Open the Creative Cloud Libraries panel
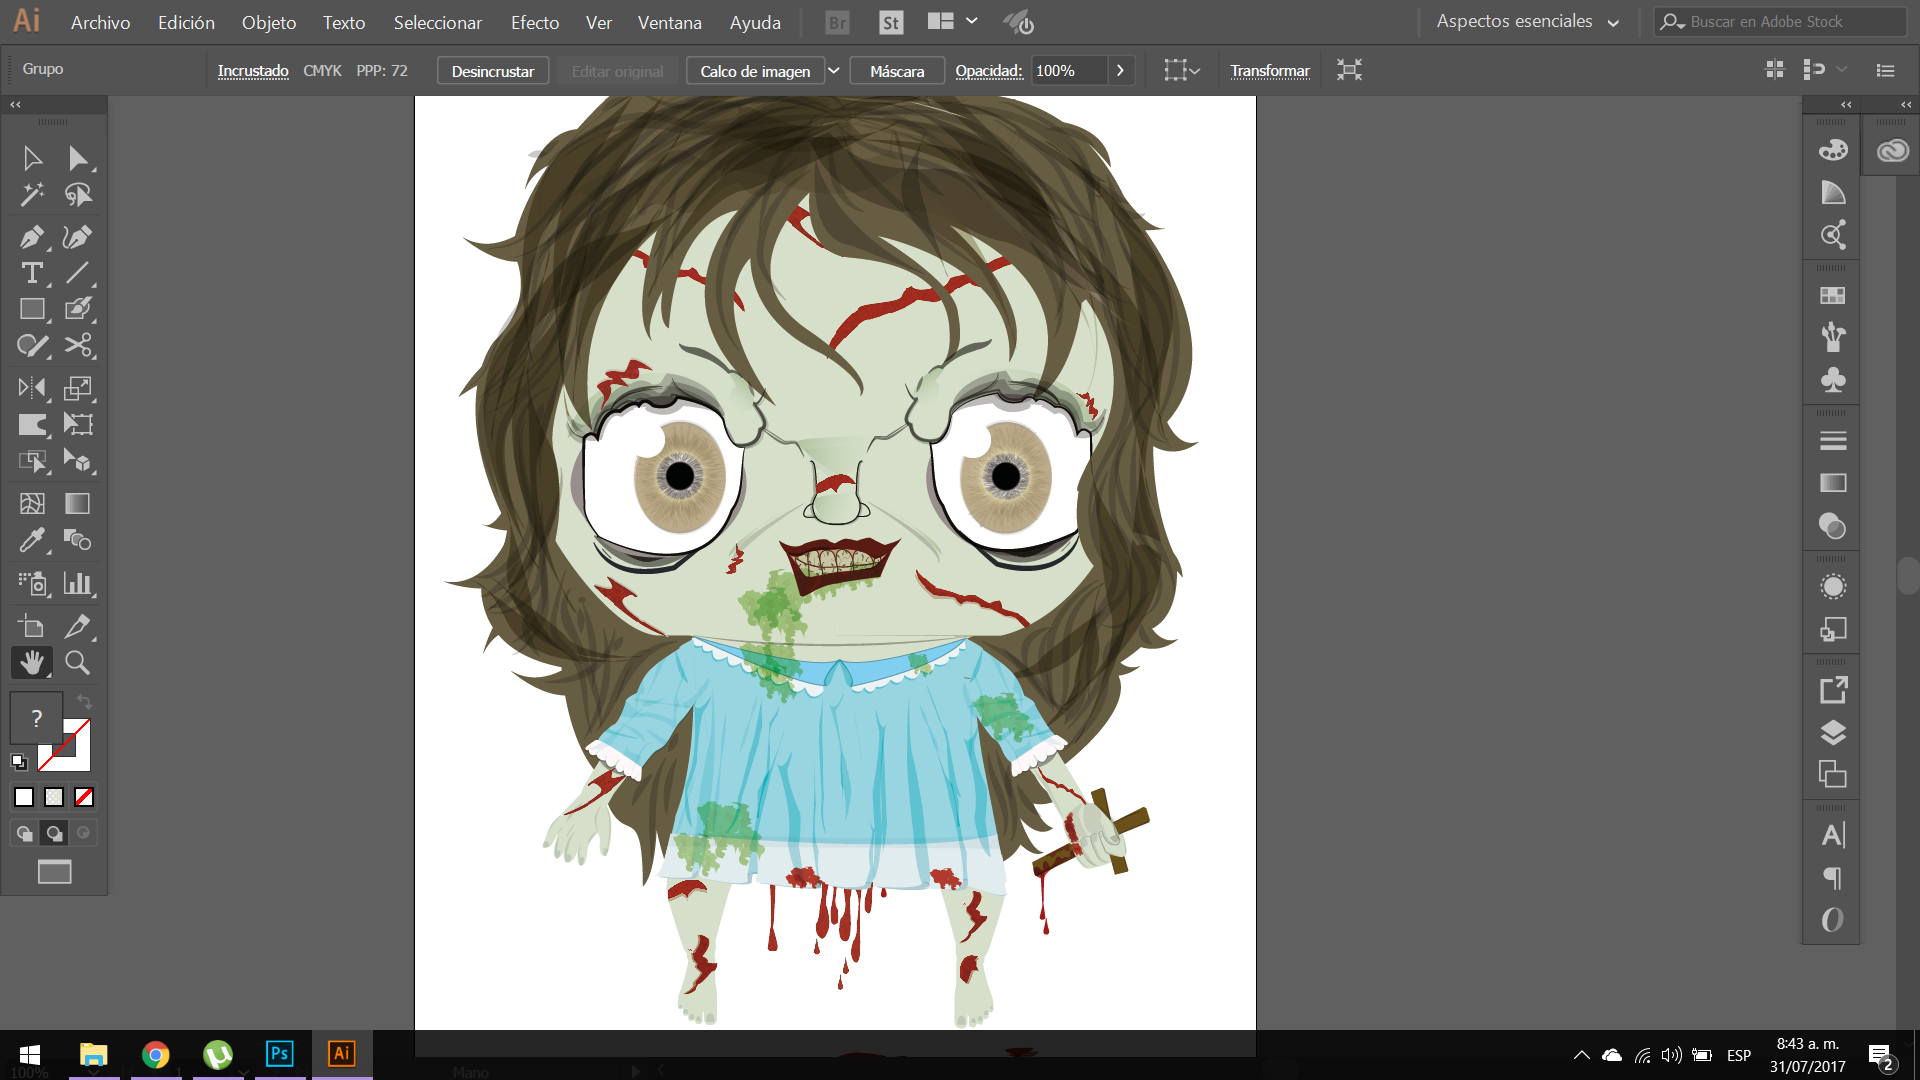The width and height of the screenshot is (1920, 1080). click(1892, 150)
